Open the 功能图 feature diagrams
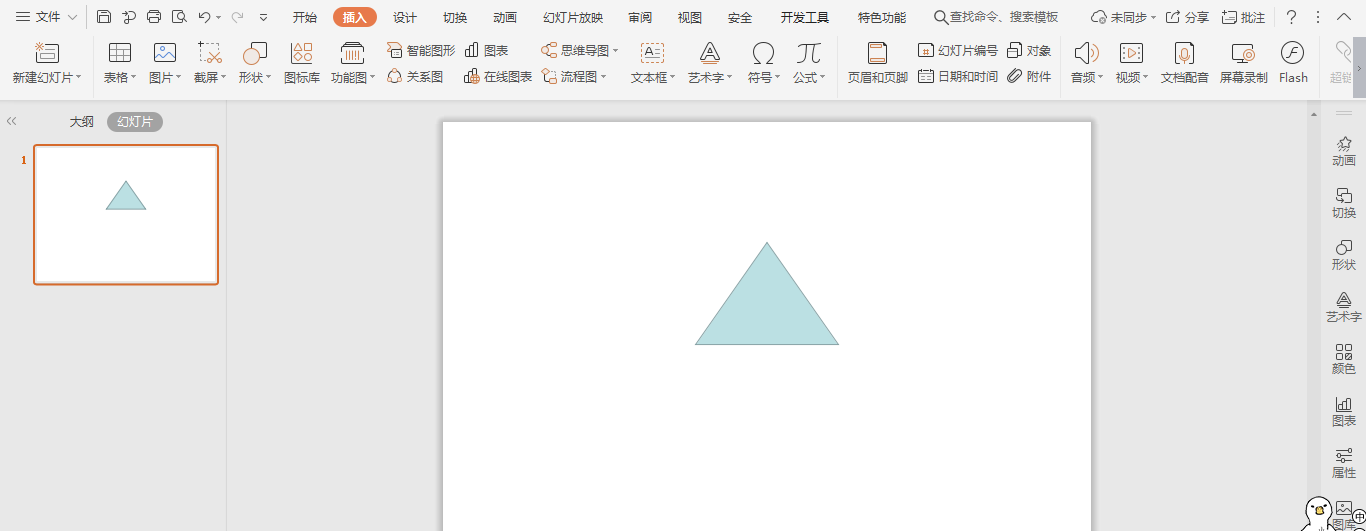 pos(353,62)
